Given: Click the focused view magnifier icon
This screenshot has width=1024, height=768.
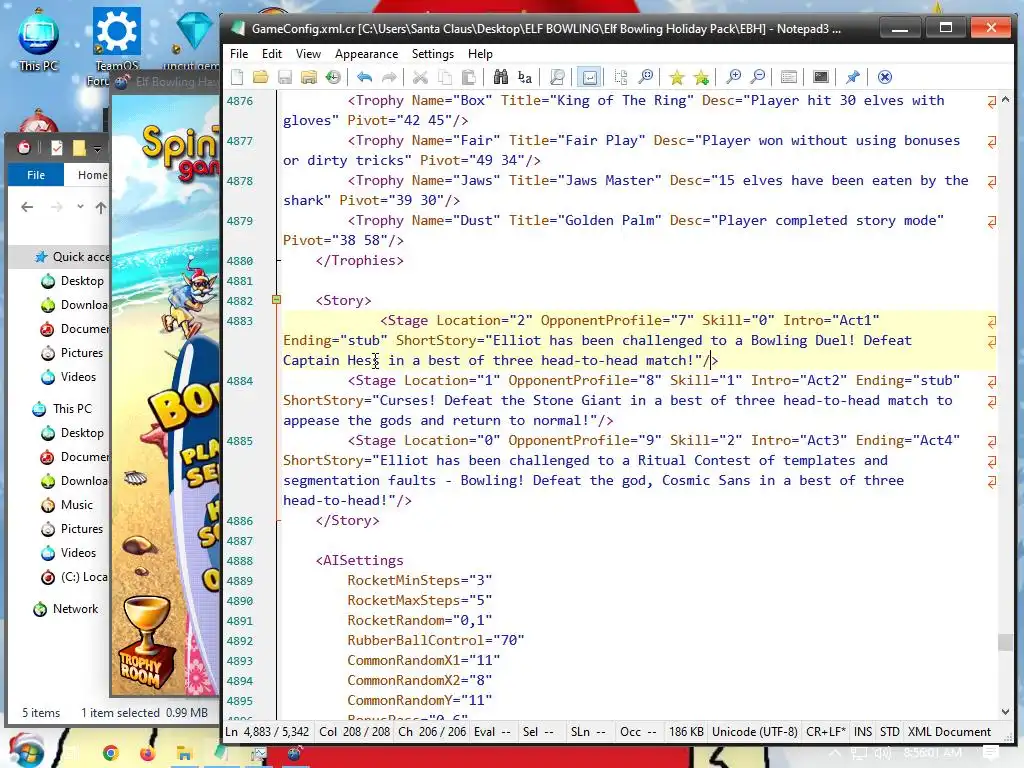Looking at the screenshot, I should pos(645,77).
